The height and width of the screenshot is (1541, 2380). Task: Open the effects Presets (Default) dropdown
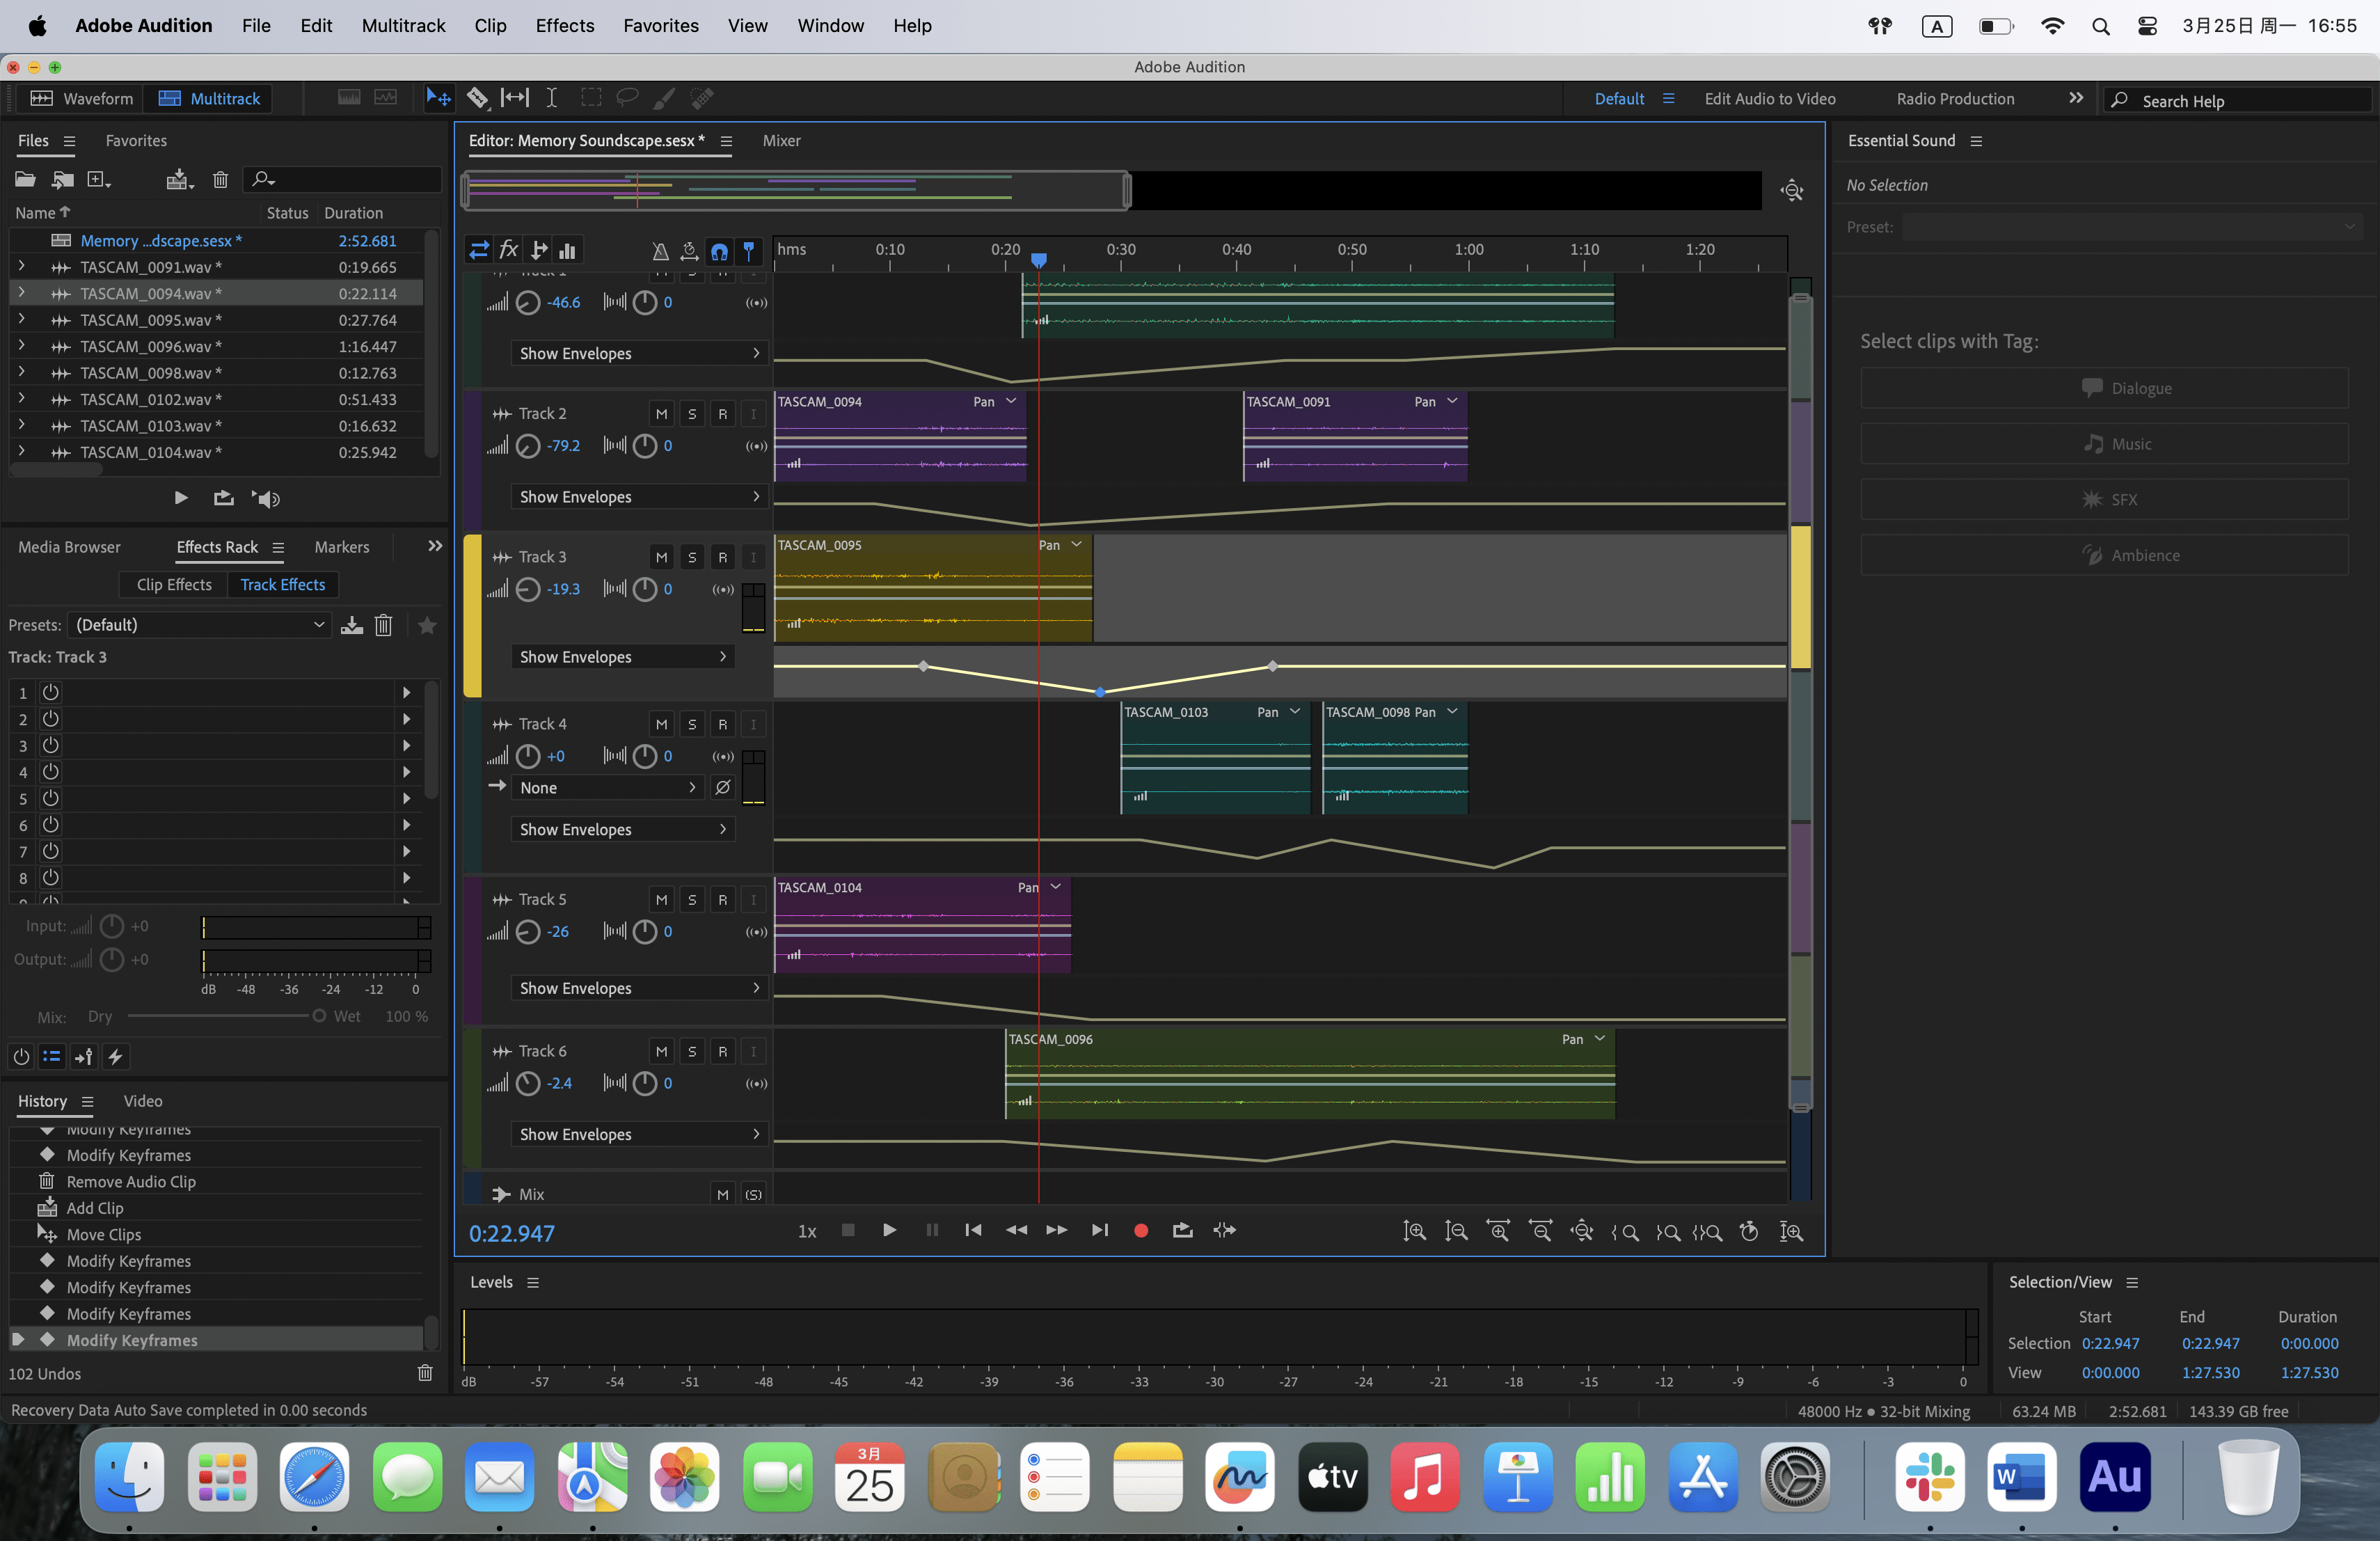coord(200,625)
